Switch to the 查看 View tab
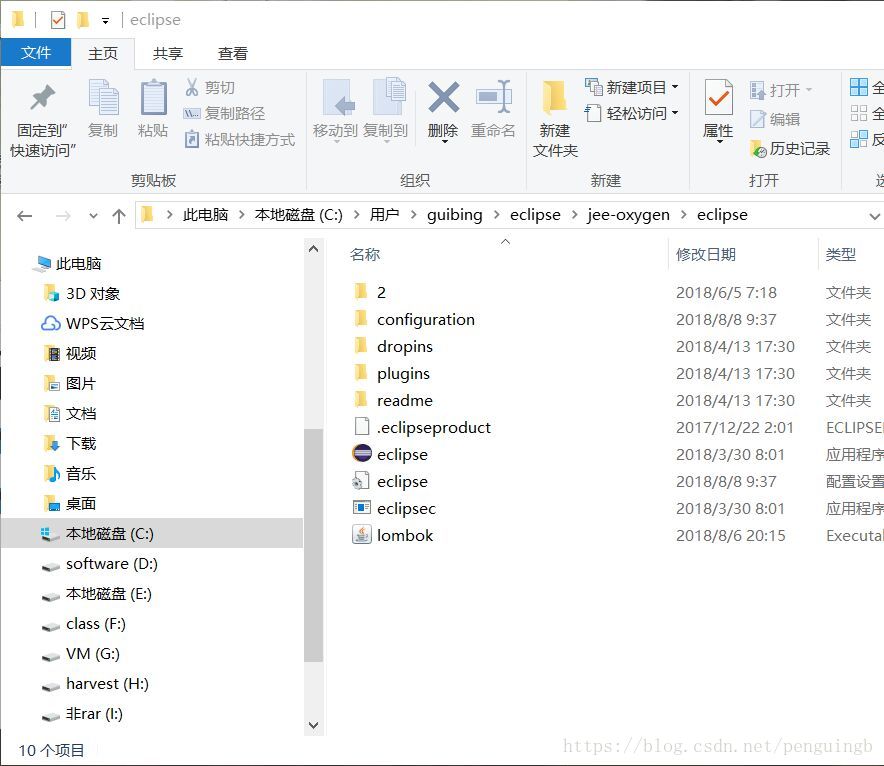The width and height of the screenshot is (884, 766). pos(233,54)
